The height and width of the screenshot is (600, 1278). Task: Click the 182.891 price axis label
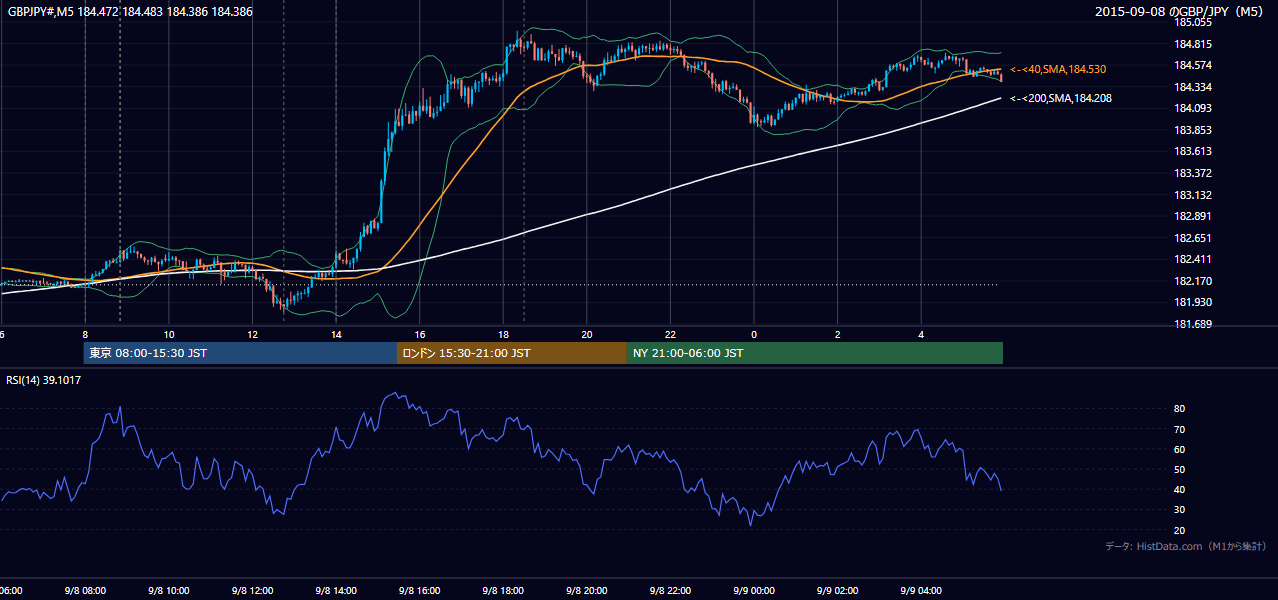point(1193,216)
